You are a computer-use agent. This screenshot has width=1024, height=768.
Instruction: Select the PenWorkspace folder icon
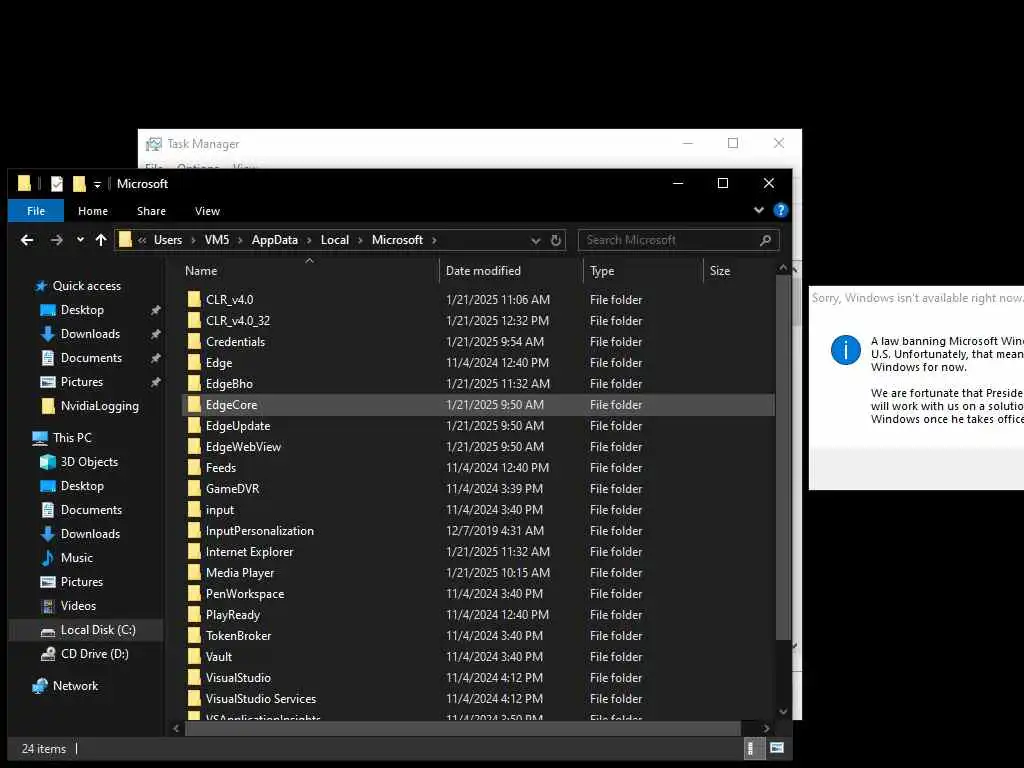pos(194,594)
